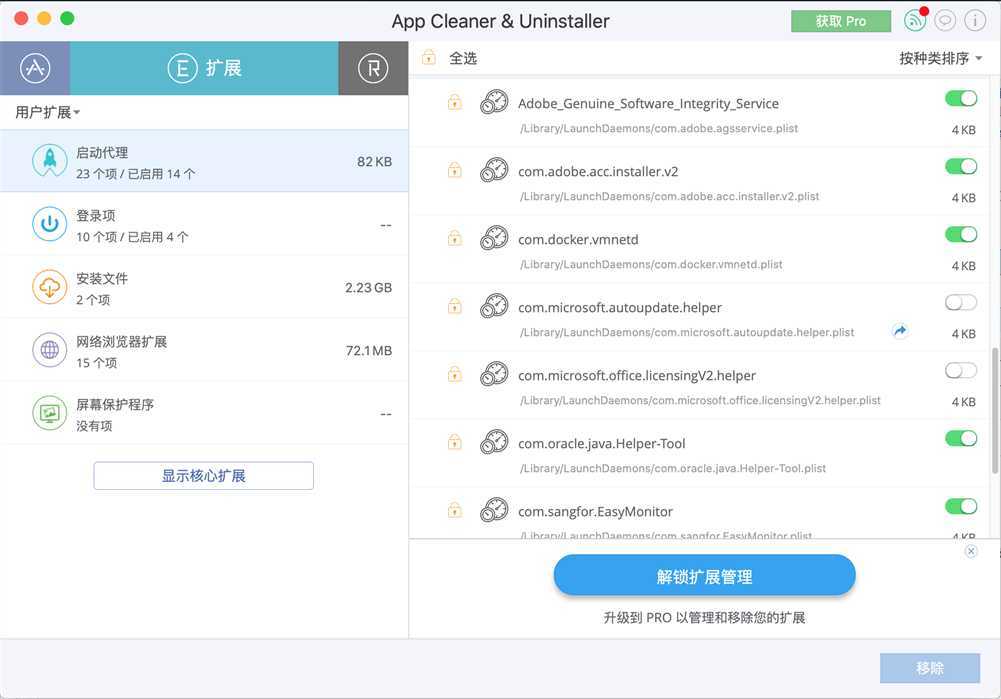The height and width of the screenshot is (699, 1001).
Task: Click the globe icon for 网络浏览器扩展
Action: 50,350
